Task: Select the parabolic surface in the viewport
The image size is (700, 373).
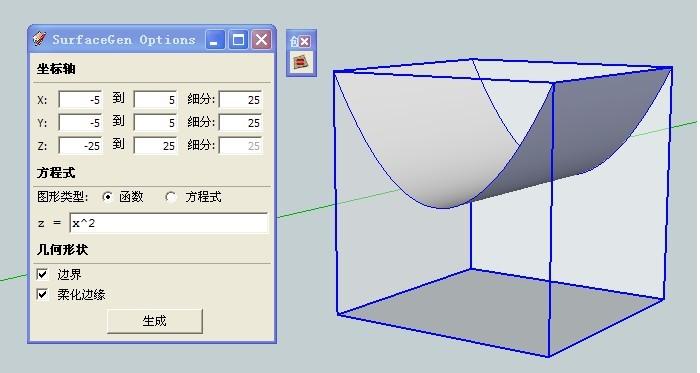Action: (x=446, y=143)
